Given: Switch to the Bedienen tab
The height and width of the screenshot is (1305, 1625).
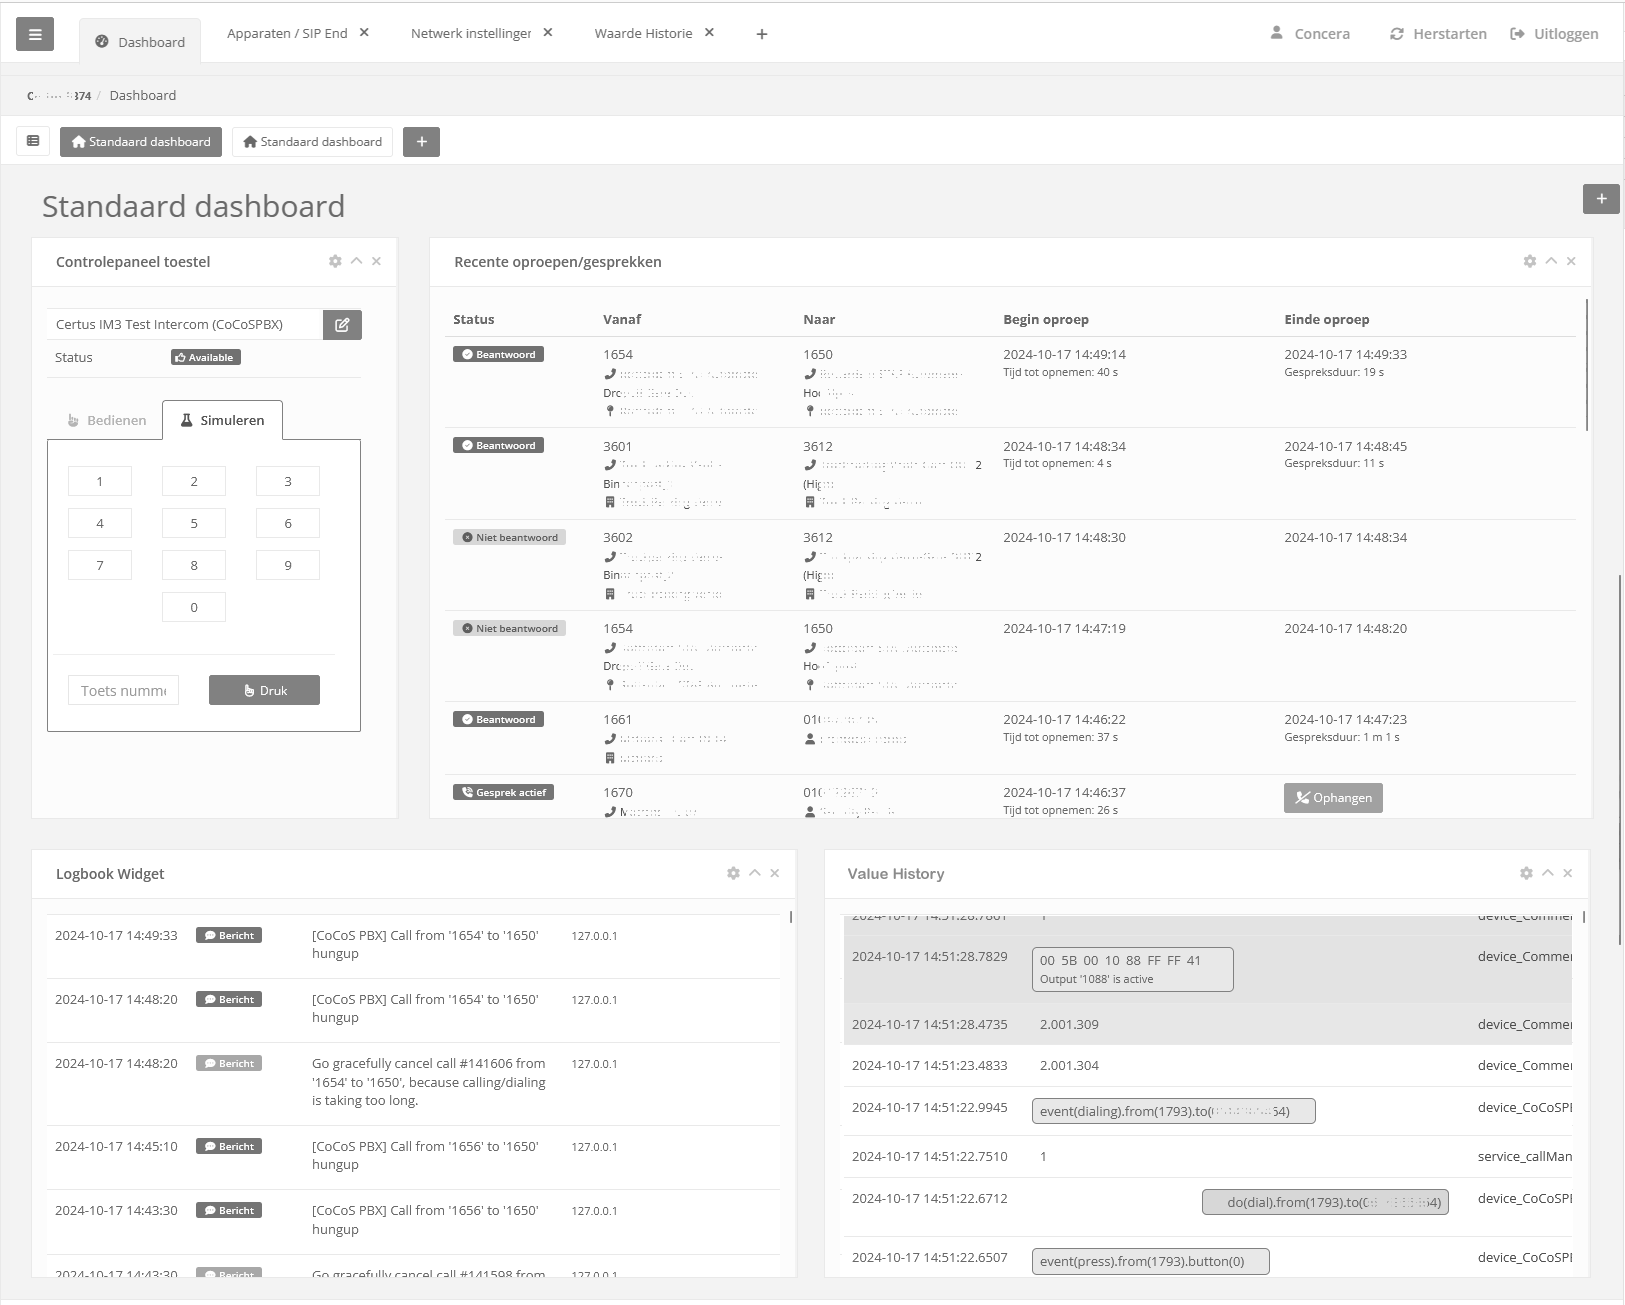Looking at the screenshot, I should (107, 420).
